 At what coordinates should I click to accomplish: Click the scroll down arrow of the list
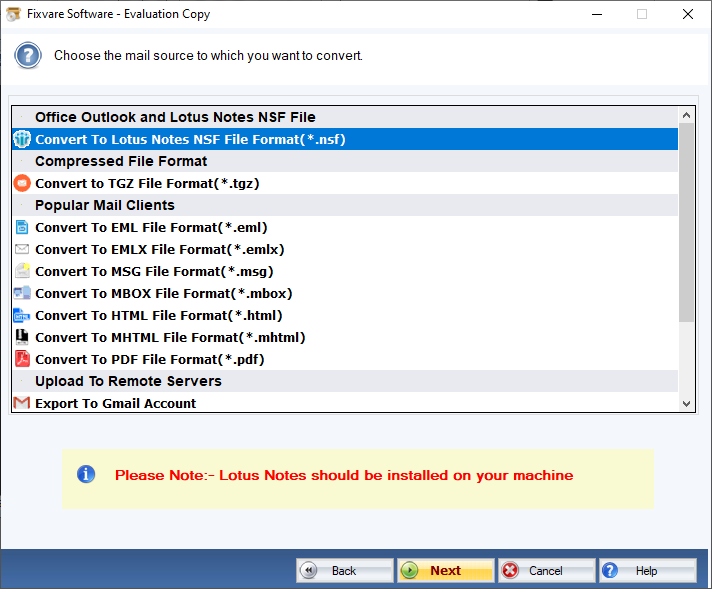[687, 404]
